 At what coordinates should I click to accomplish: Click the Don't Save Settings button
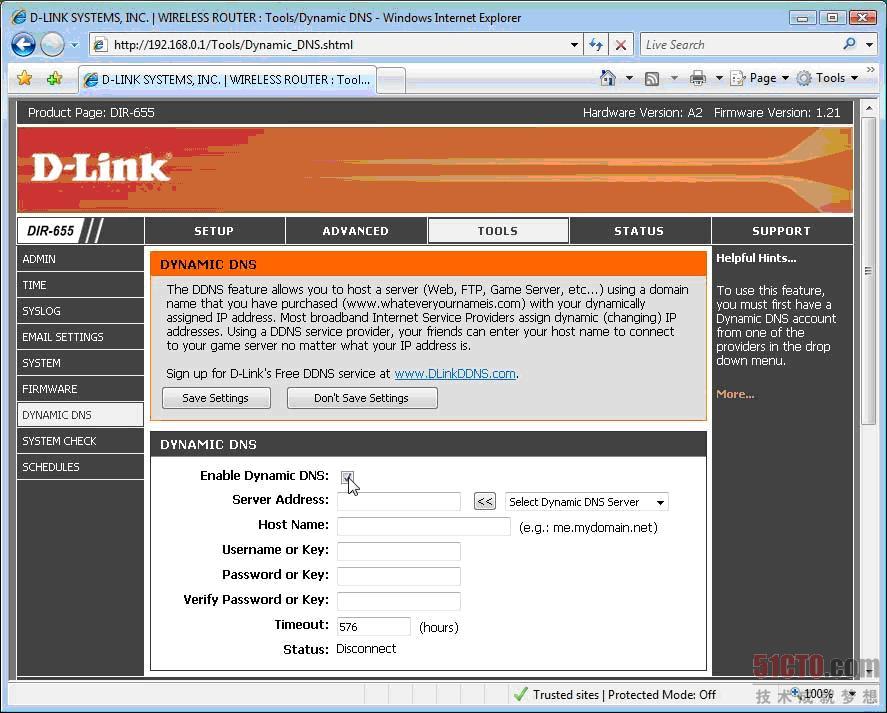pyautogui.click(x=362, y=398)
